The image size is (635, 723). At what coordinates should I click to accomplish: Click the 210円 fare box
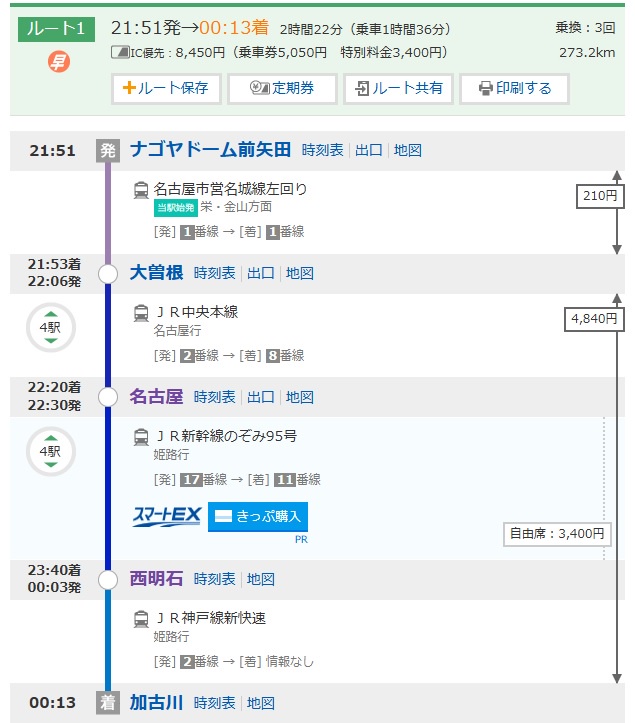pyautogui.click(x=599, y=196)
